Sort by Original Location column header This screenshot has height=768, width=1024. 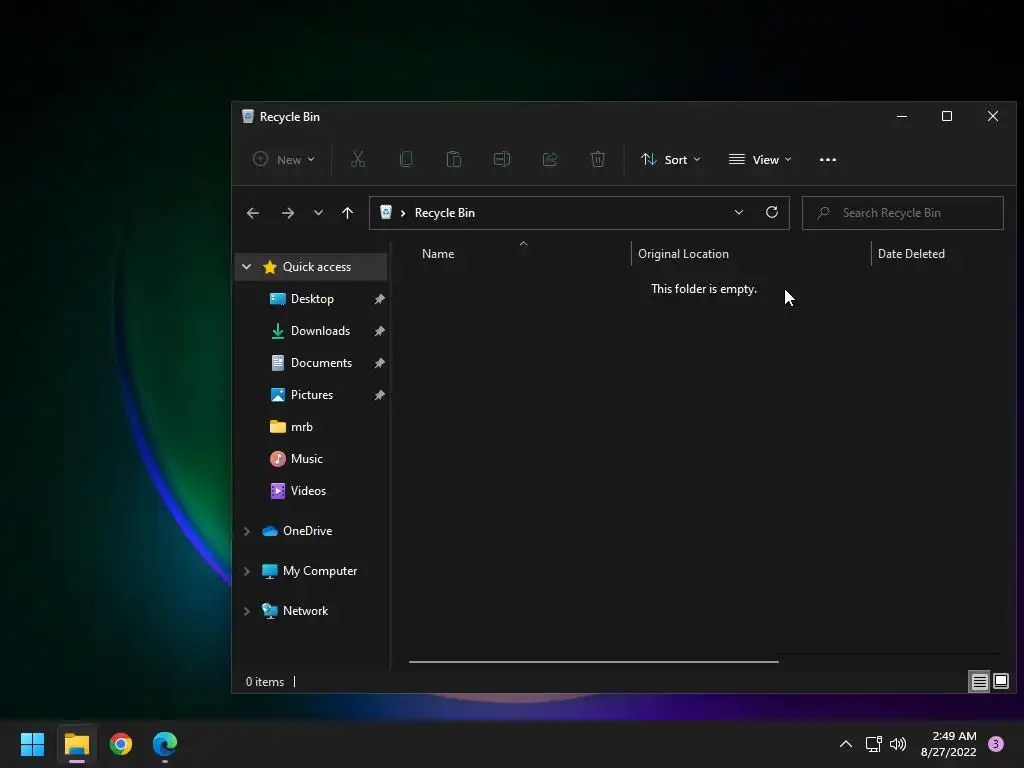pyautogui.click(x=683, y=254)
